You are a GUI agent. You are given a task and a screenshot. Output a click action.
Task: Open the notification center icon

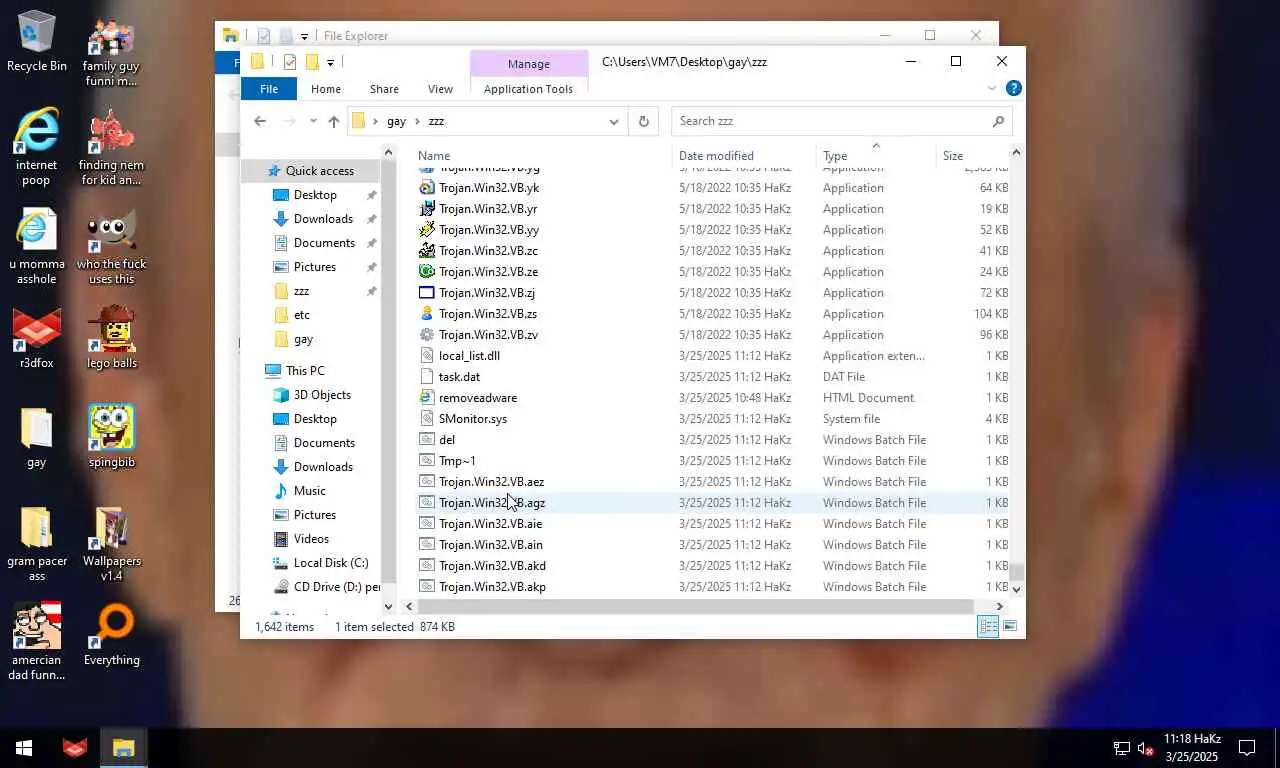click(x=1247, y=748)
